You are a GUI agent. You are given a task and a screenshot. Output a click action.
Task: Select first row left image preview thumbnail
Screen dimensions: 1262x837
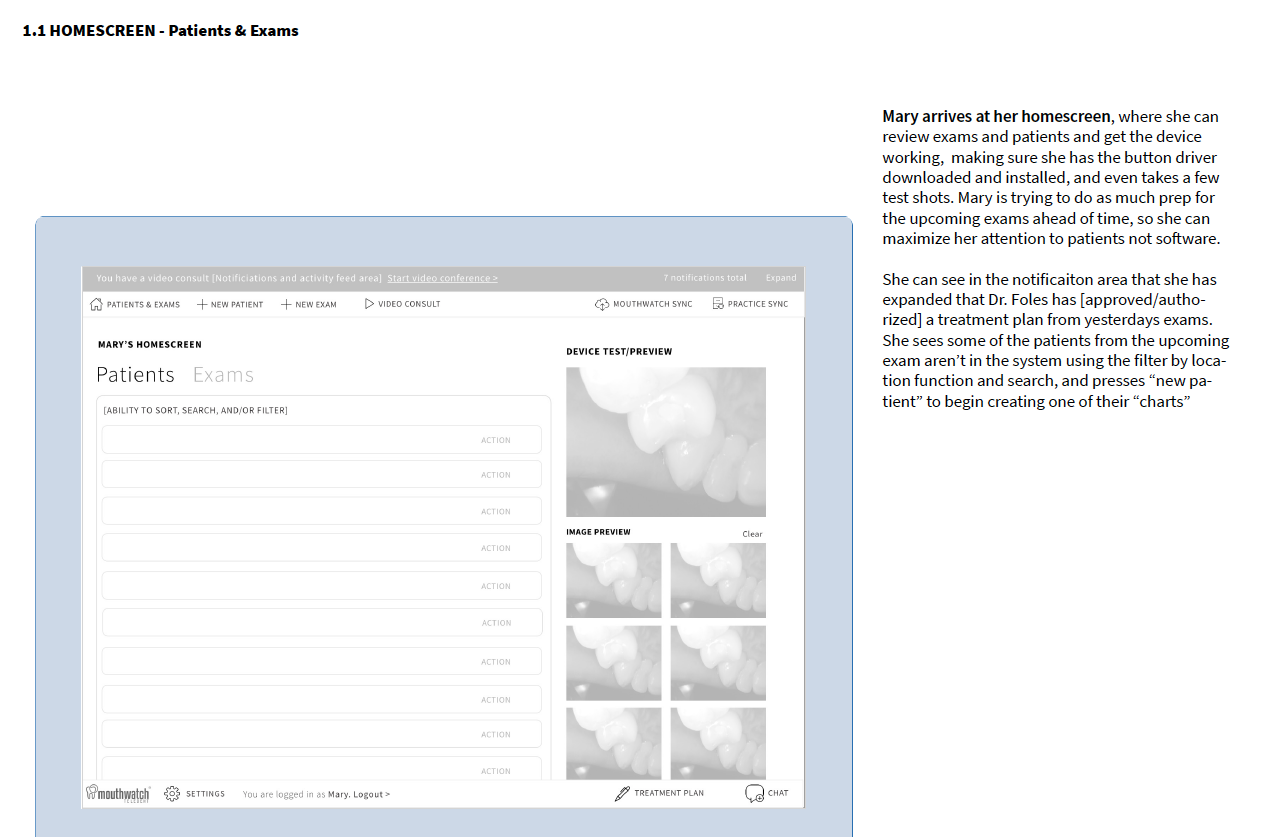pos(614,580)
